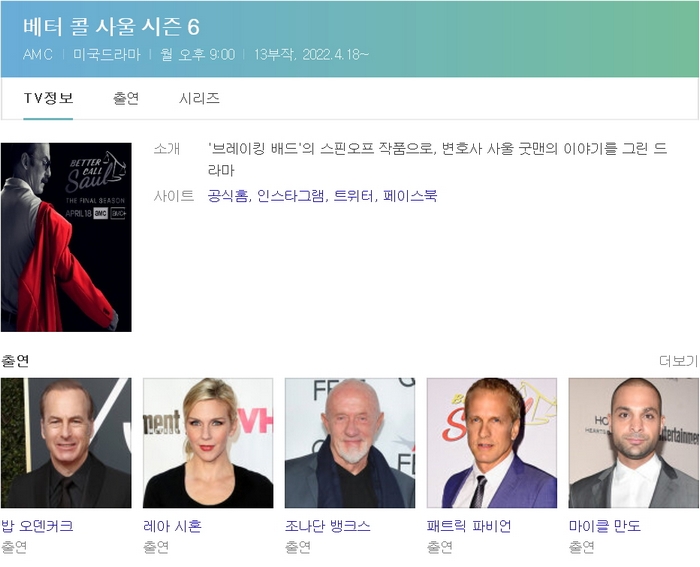The height and width of the screenshot is (567, 700).
Task: Open the photo above 밥 오덴커크
Action: pos(66,443)
